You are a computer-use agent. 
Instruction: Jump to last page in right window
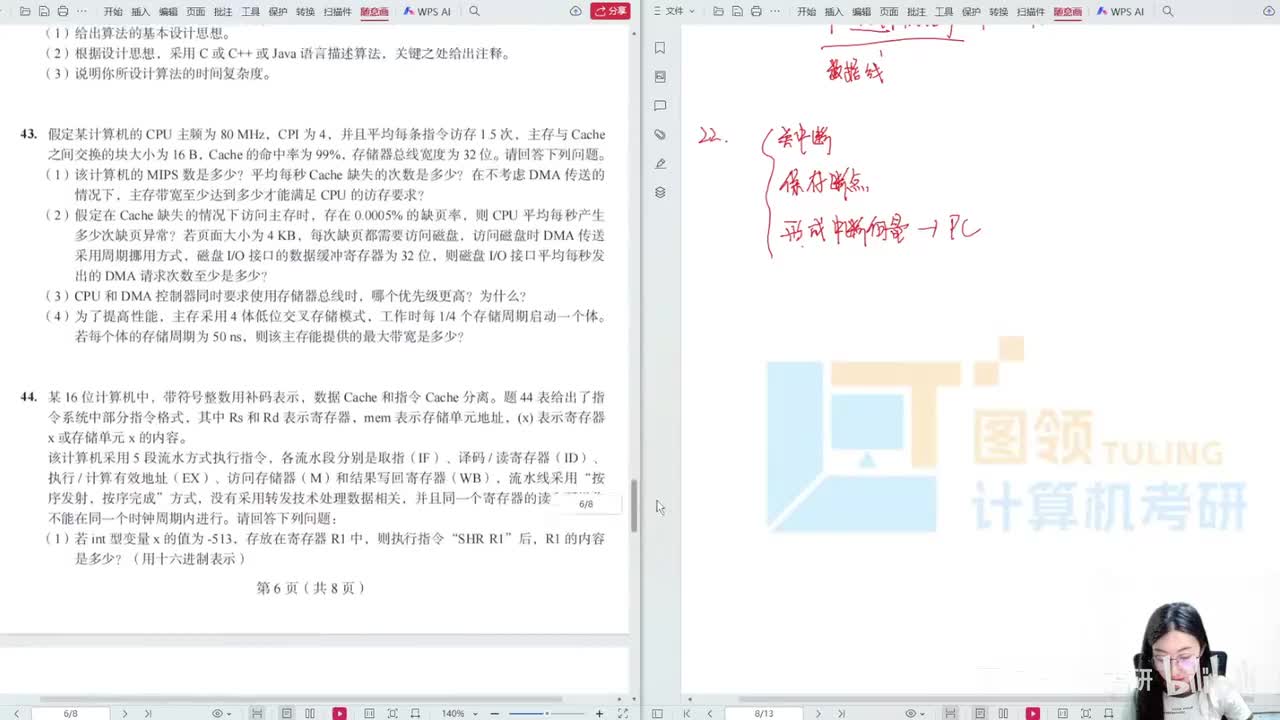(x=841, y=713)
